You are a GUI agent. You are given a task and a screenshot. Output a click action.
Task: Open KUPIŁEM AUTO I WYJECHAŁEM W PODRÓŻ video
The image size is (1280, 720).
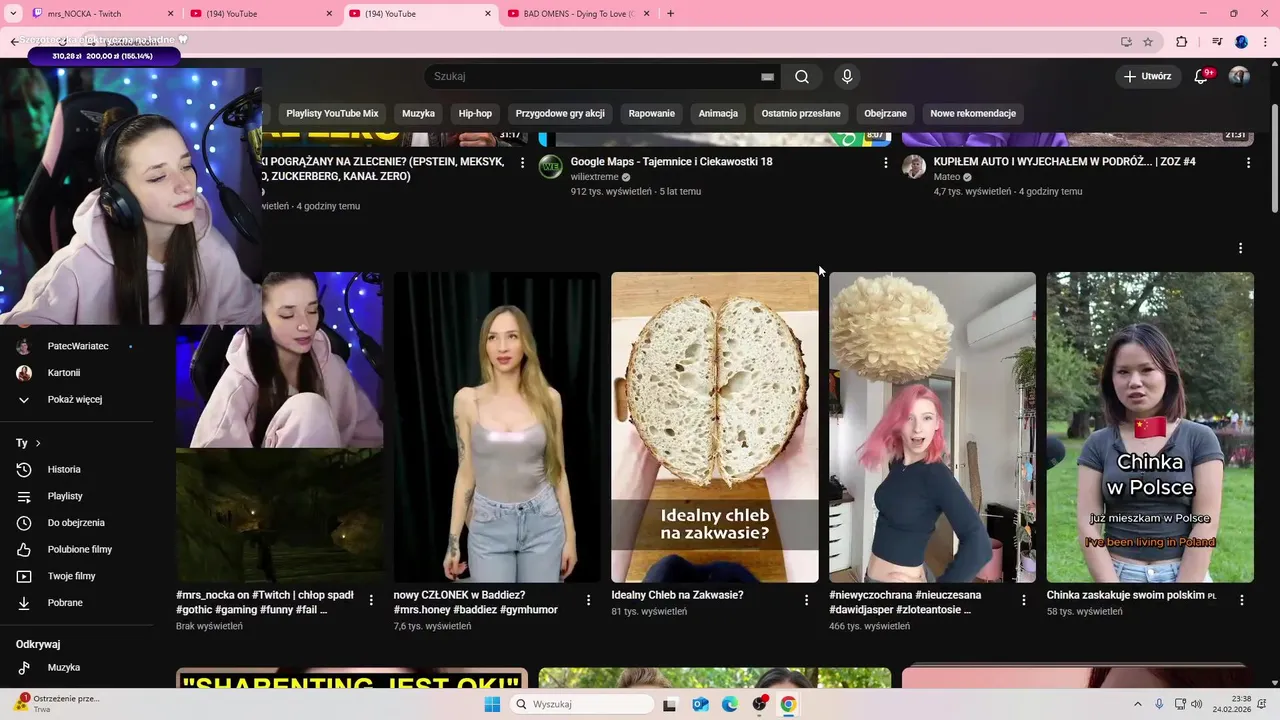pyautogui.click(x=1064, y=161)
